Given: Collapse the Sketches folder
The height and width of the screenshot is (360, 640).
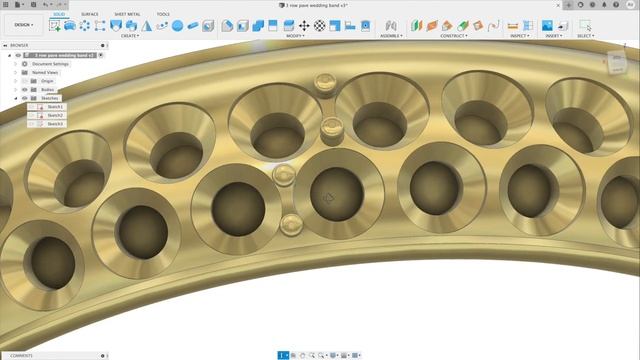Looking at the screenshot, I should (x=16, y=98).
